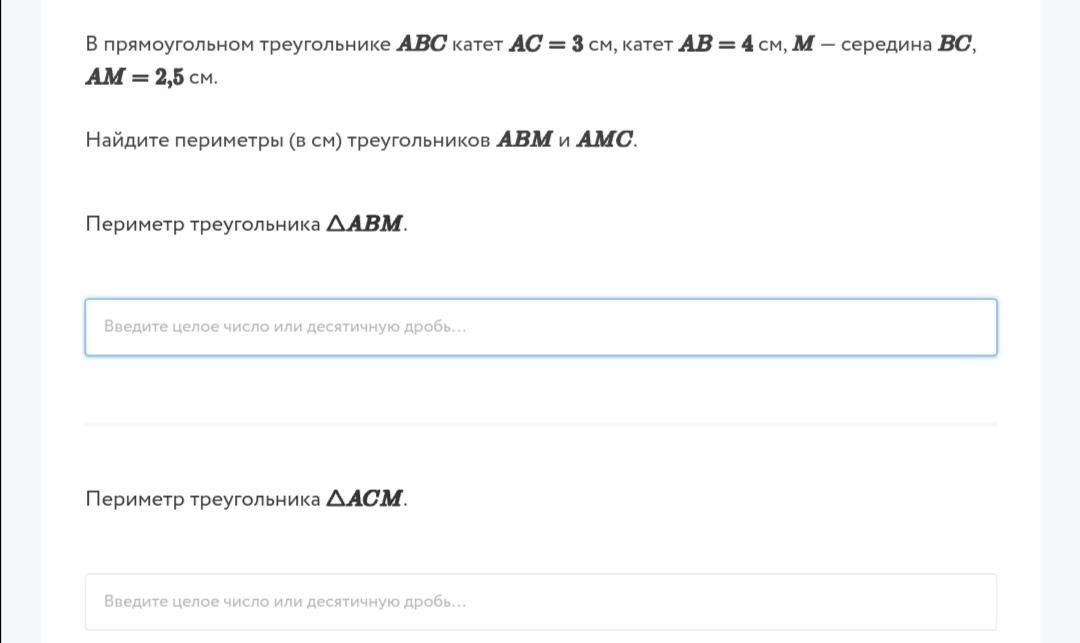Click the horizontal divider between the two questions
The image size is (1080, 643).
[540, 424]
